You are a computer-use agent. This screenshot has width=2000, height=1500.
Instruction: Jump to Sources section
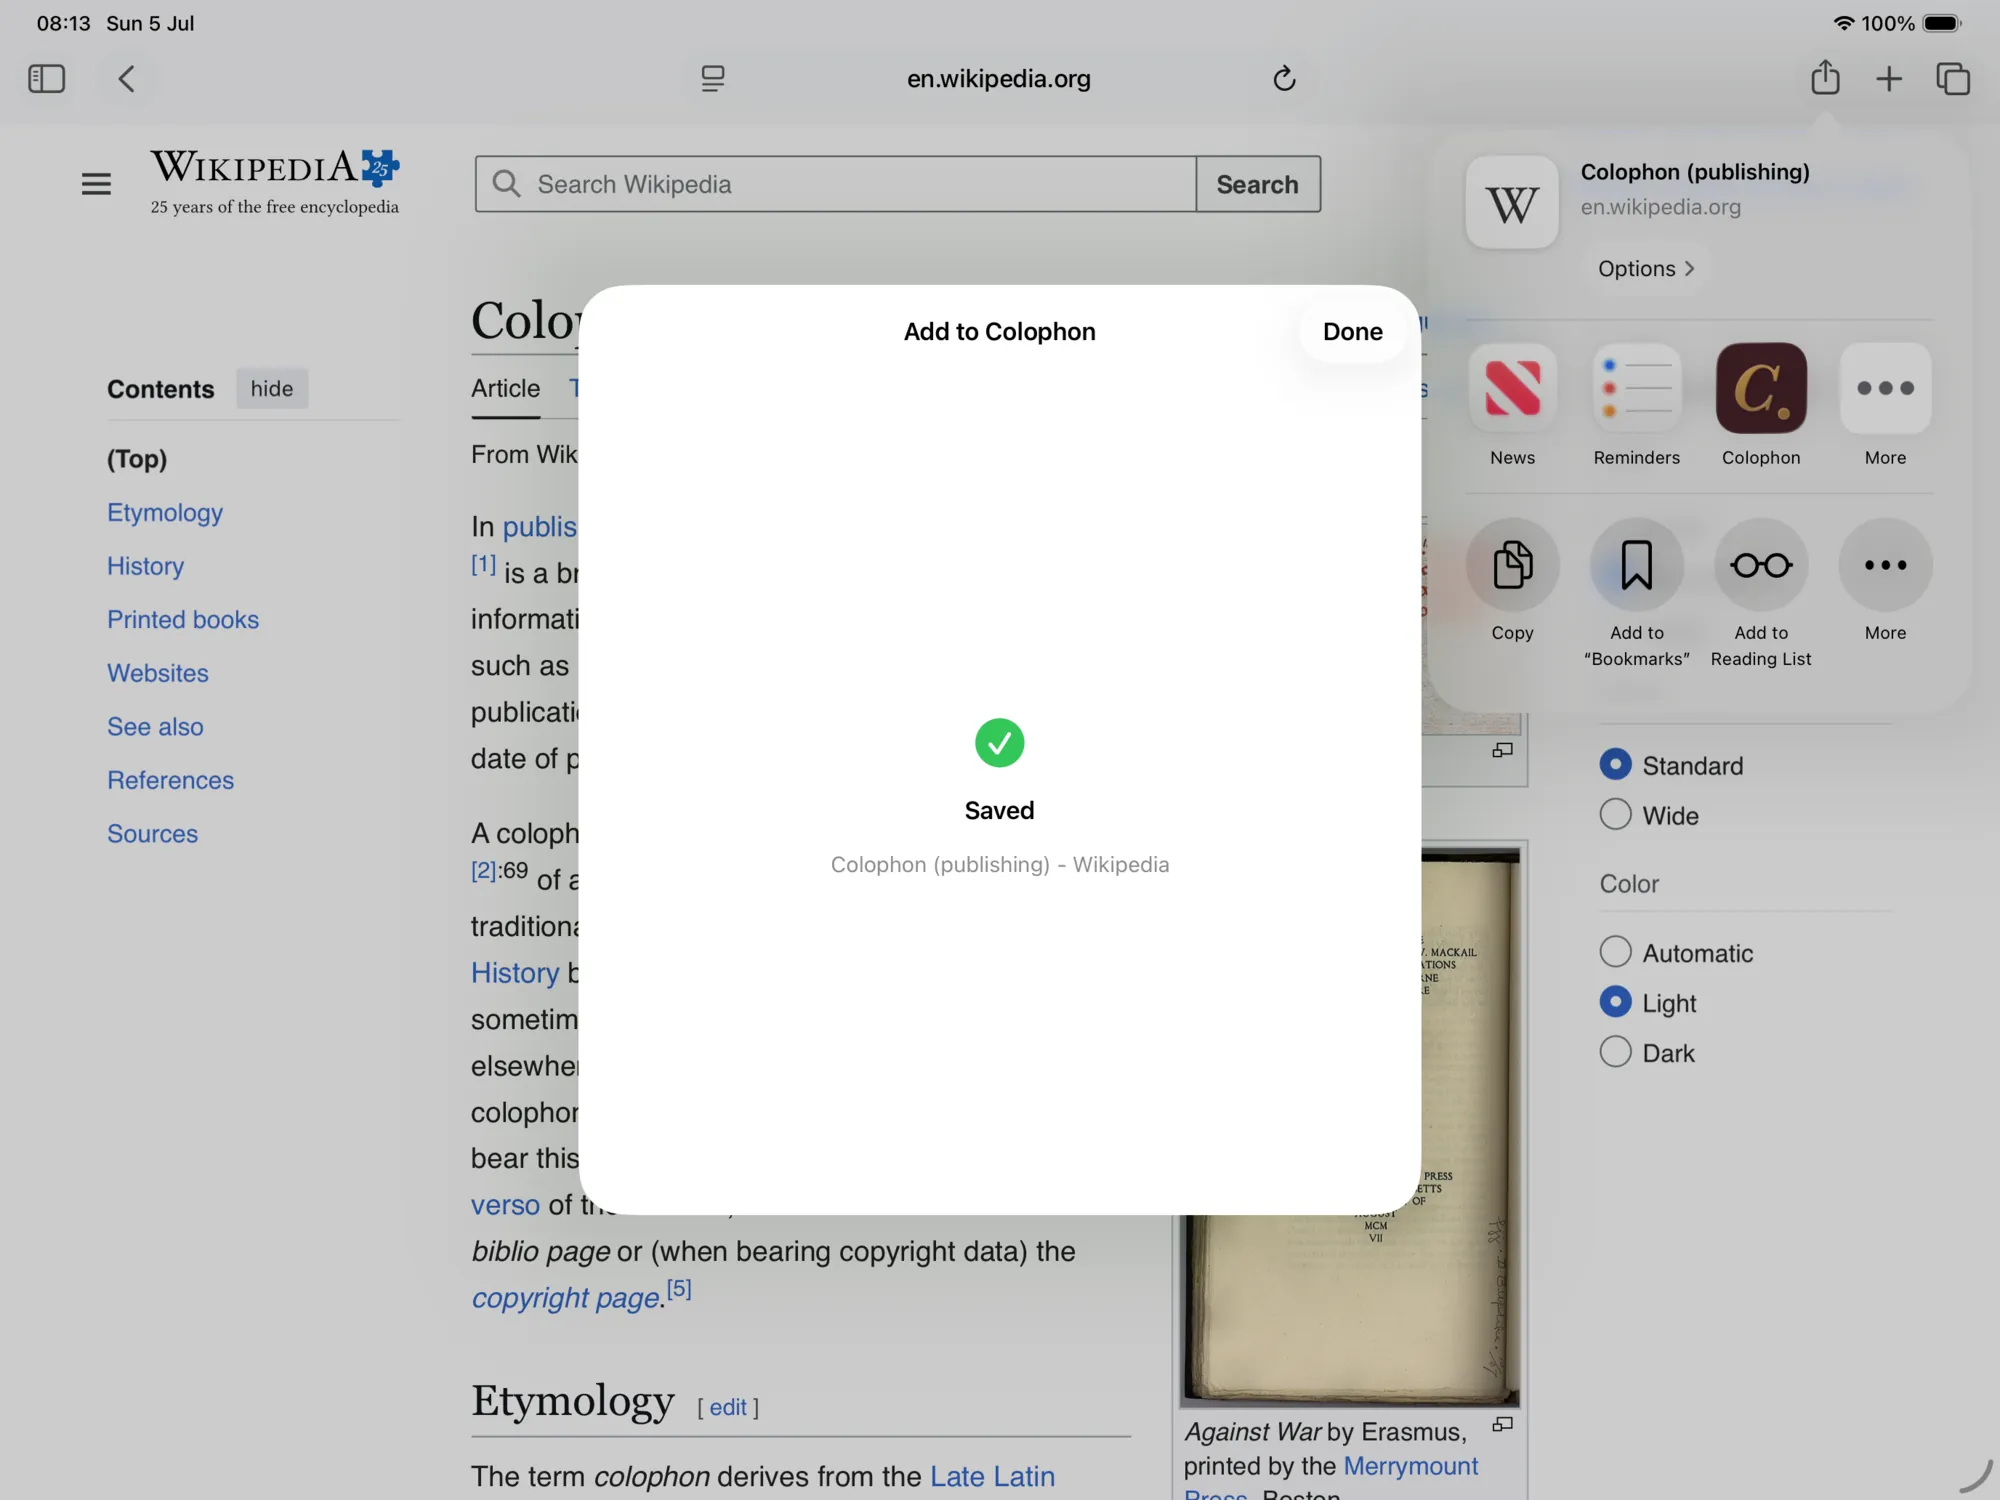tap(152, 833)
